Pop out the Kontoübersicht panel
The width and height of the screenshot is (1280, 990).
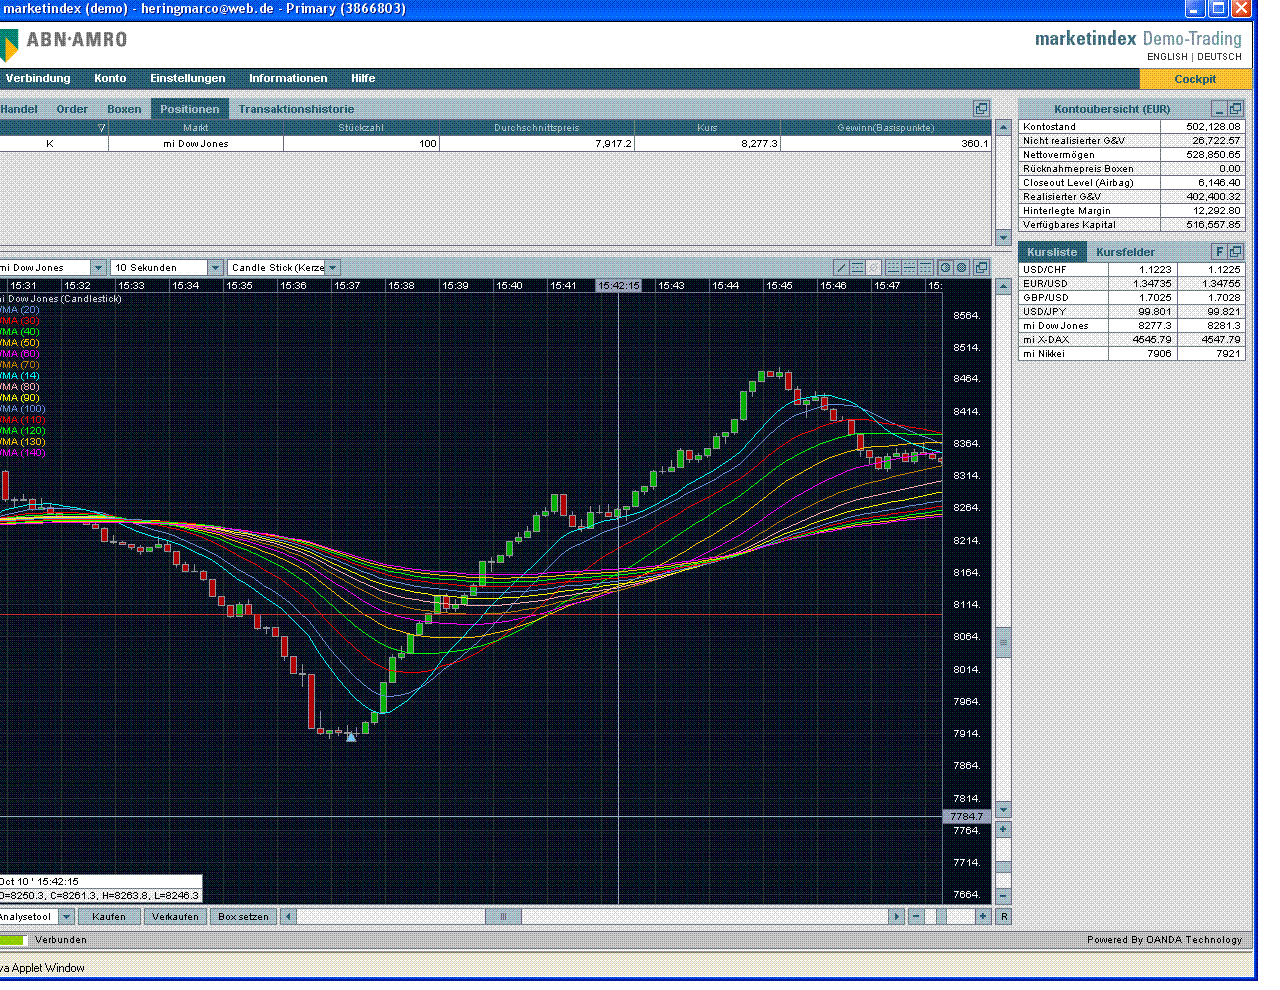[x=1236, y=109]
